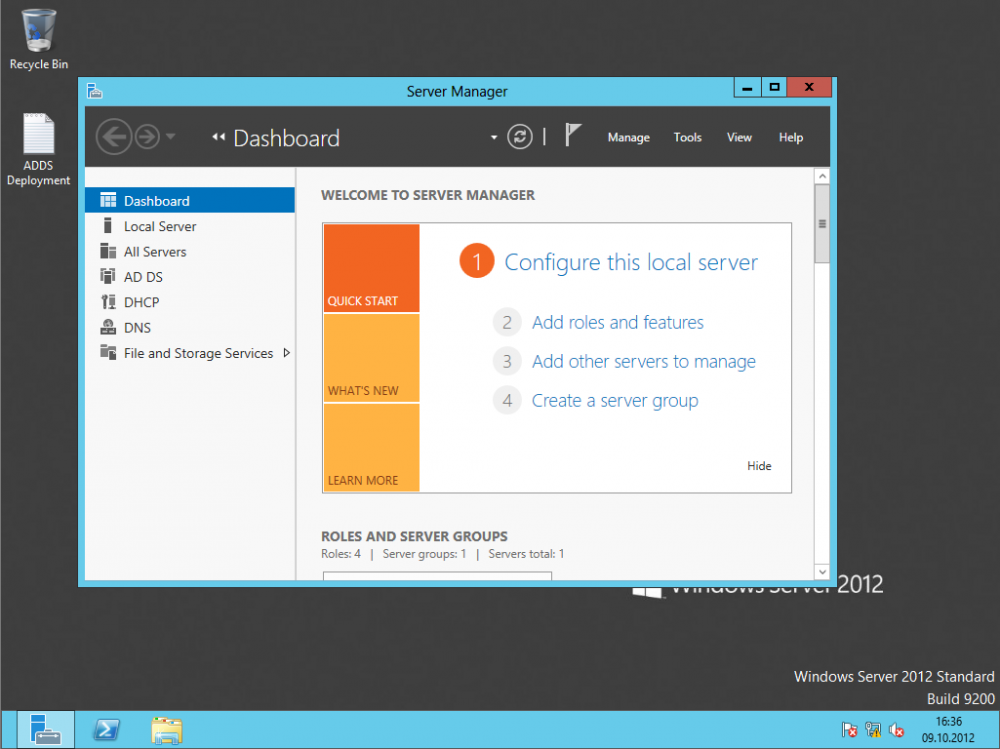Expand File and Storage Services arrow
This screenshot has height=749, width=1000.
(x=286, y=353)
